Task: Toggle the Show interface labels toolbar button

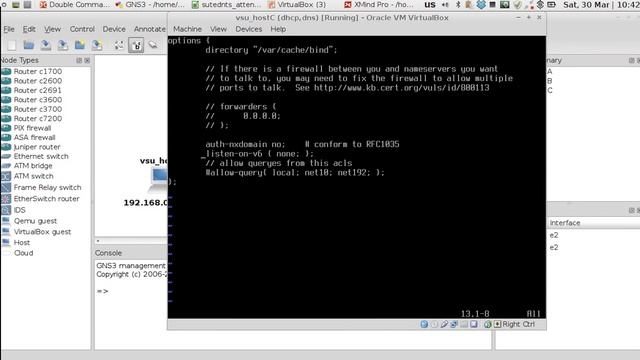Action: tap(136, 45)
